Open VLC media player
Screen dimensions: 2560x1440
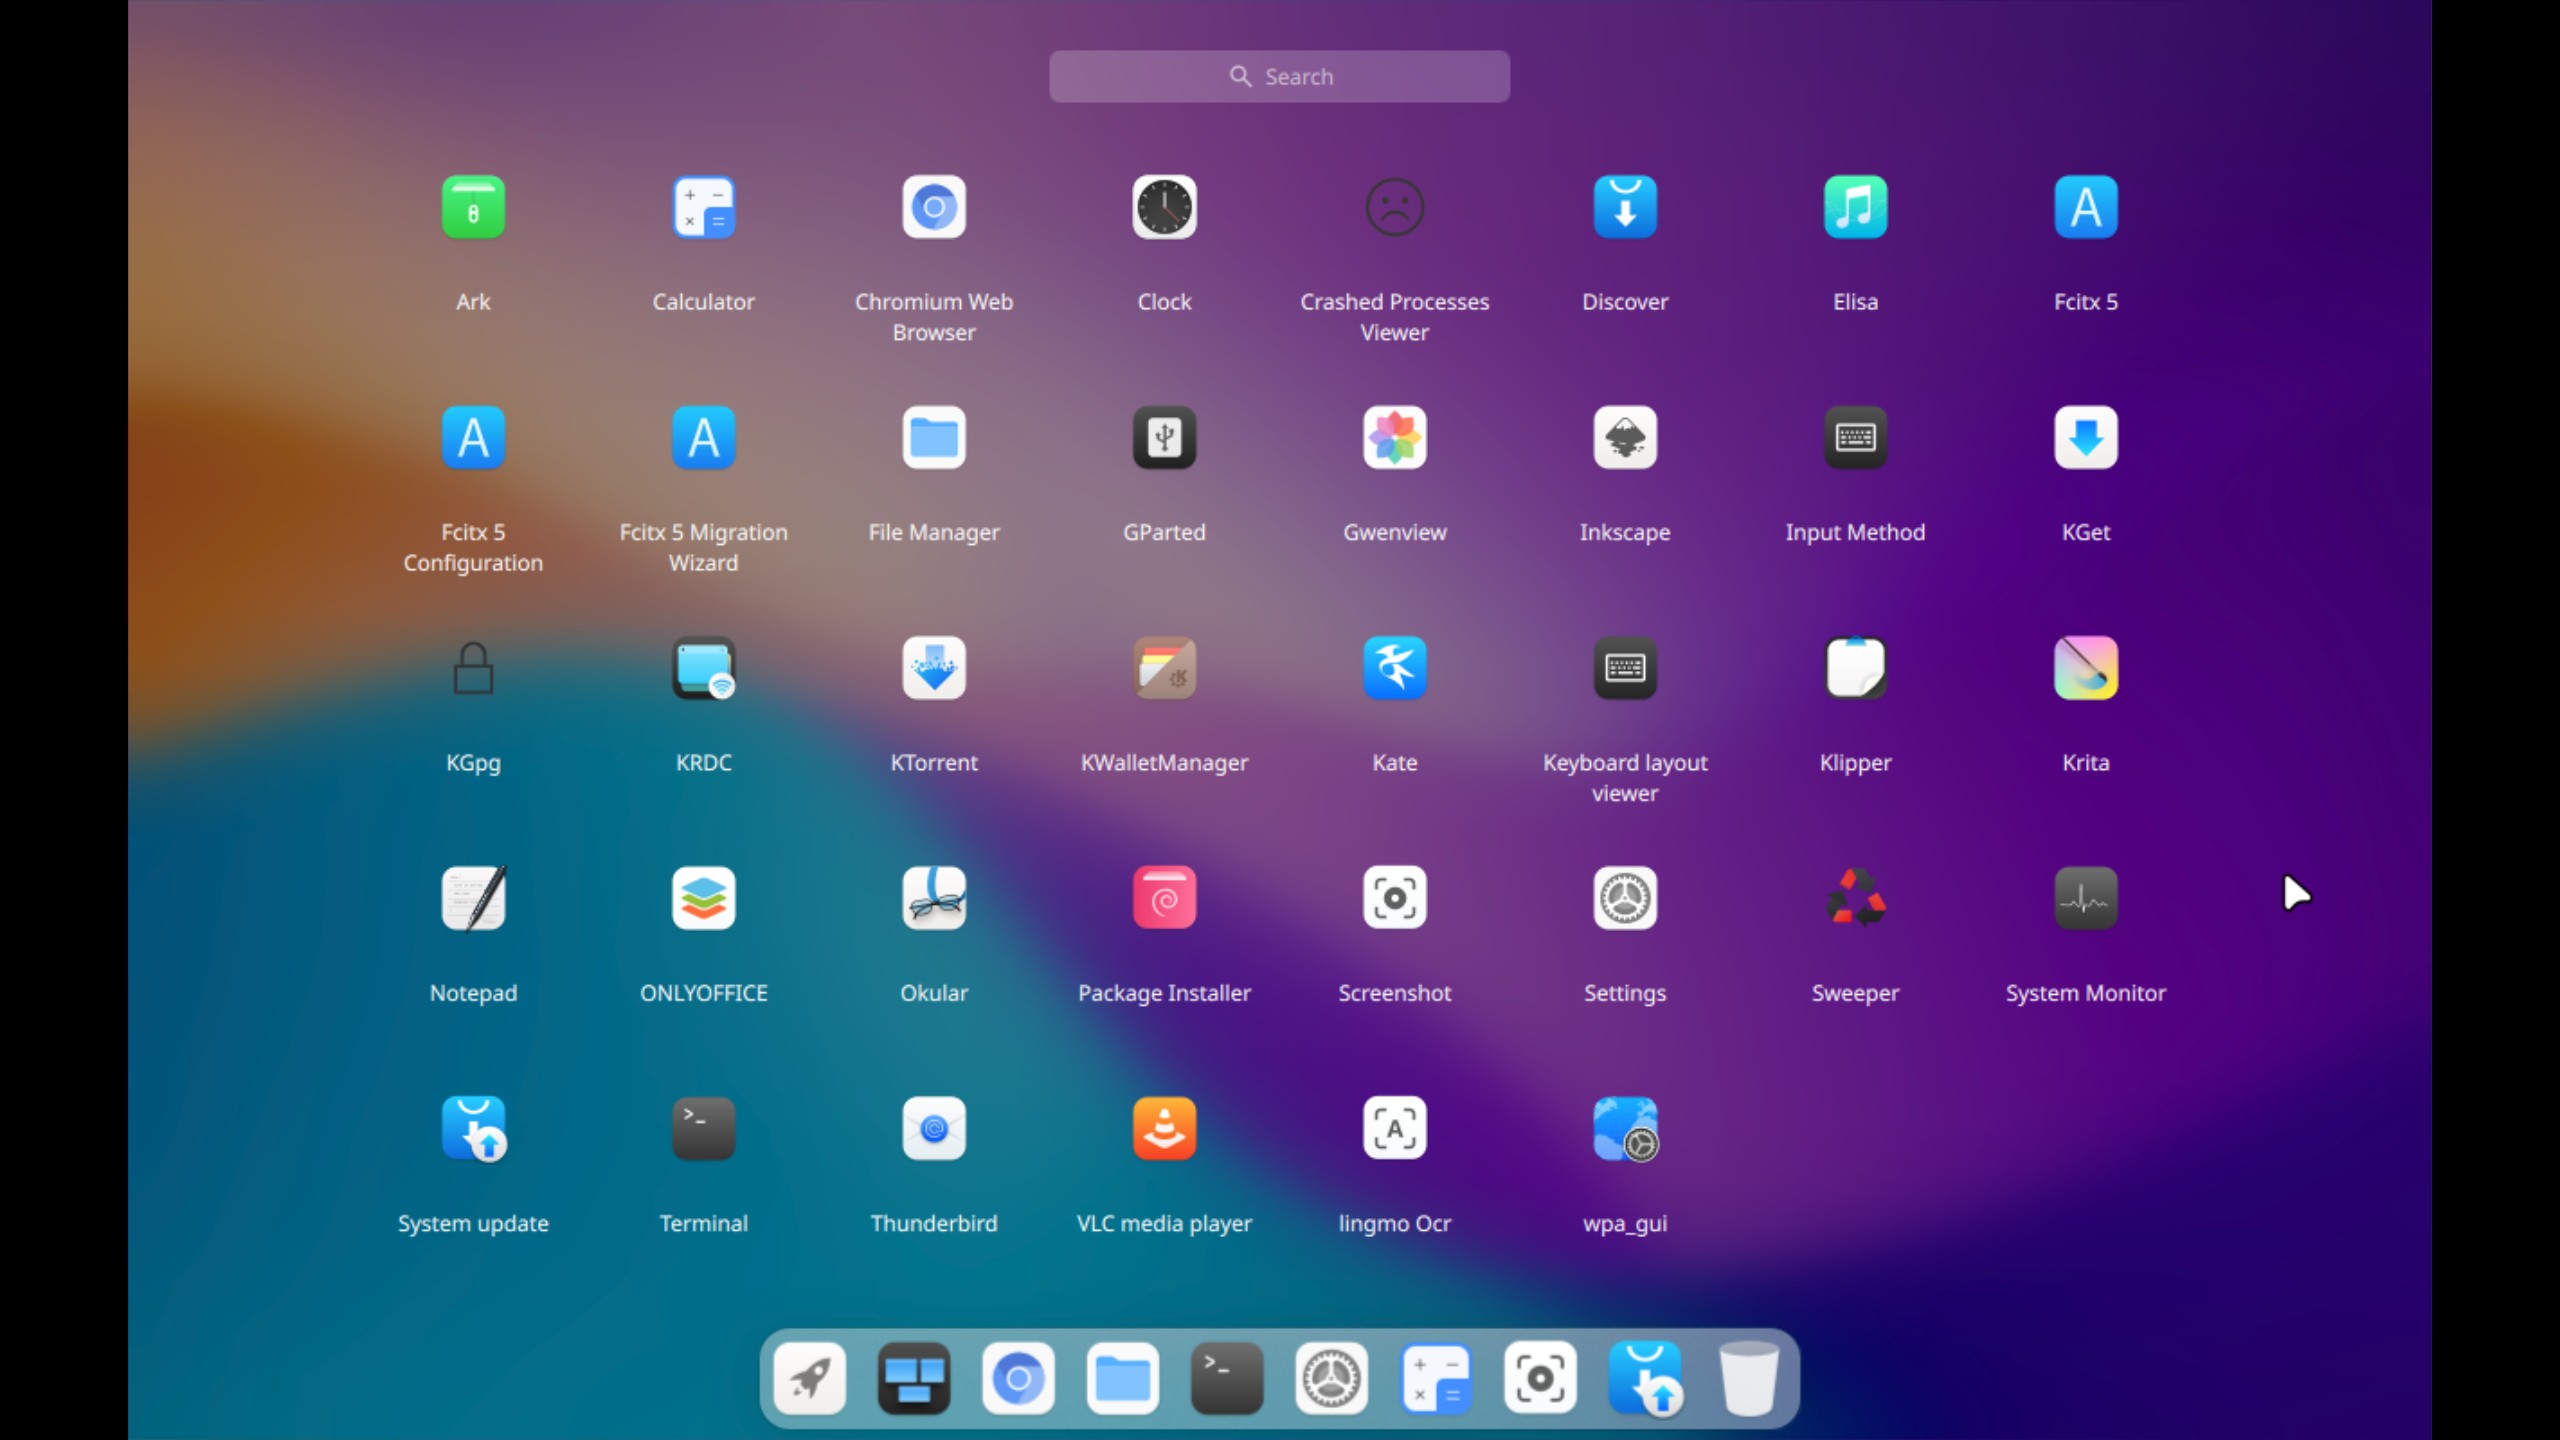pos(1164,1129)
